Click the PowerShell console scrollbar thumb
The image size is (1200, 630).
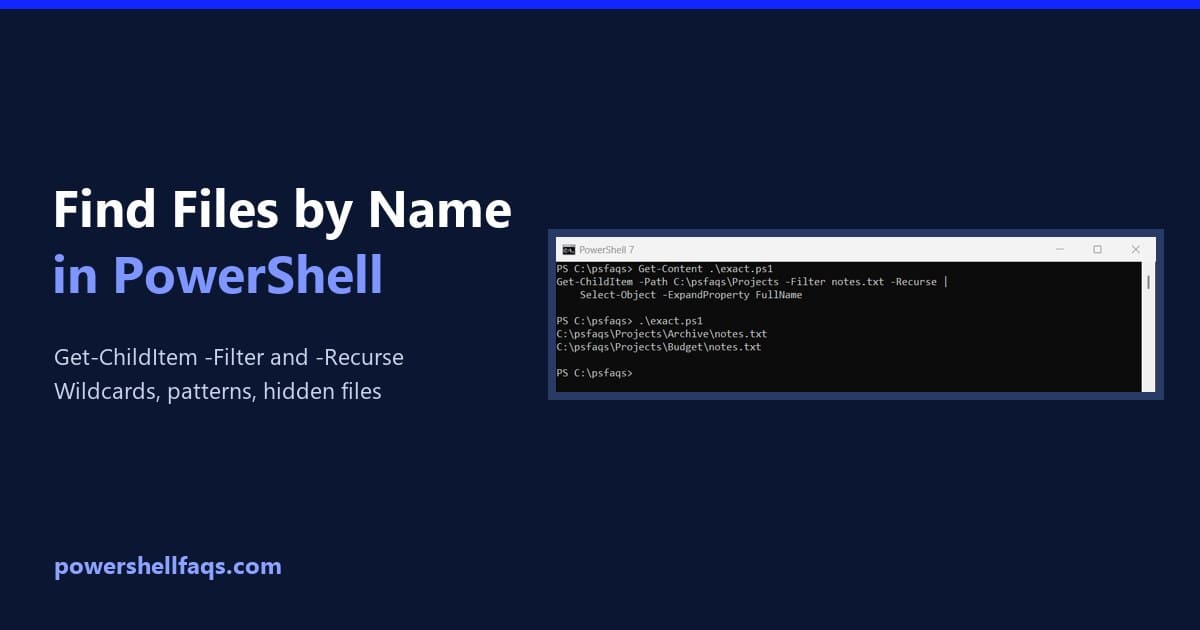click(1148, 282)
